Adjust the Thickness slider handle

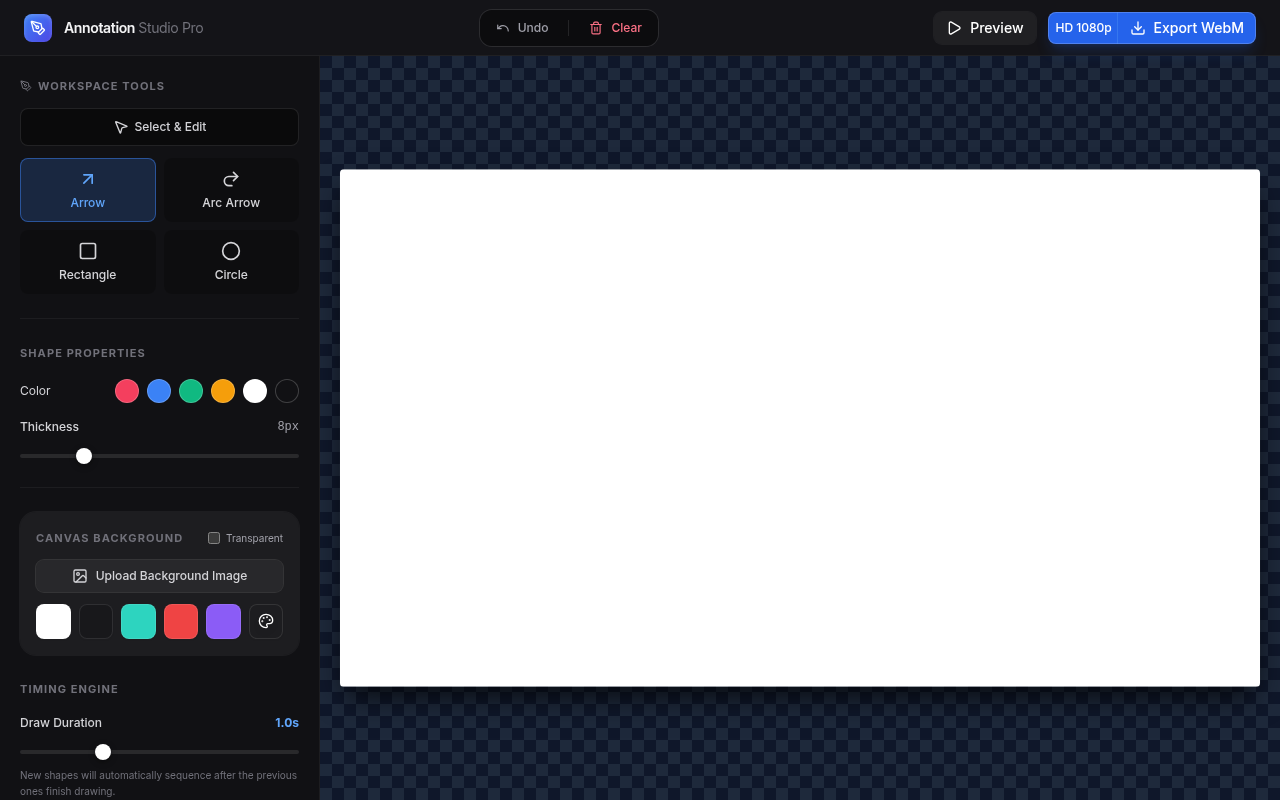[x=84, y=456]
